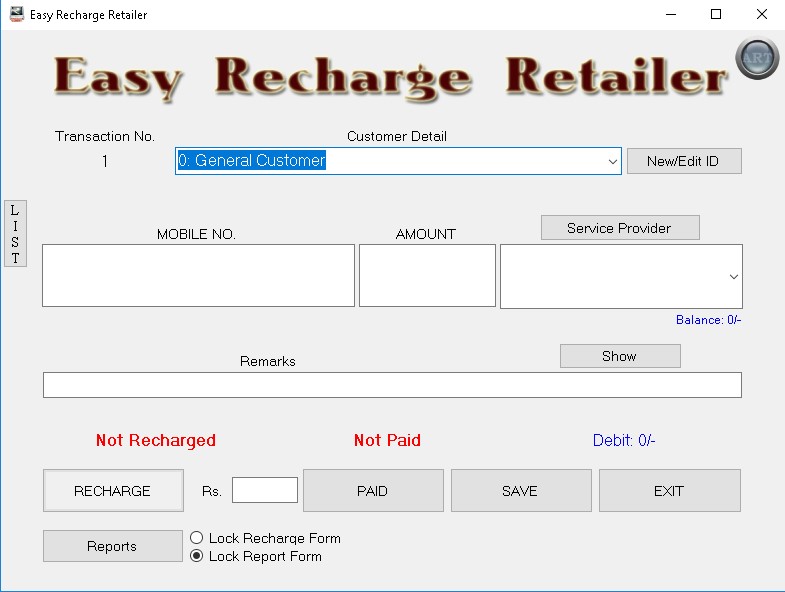Focus the AMOUNT input field
Screen dimensions: 785x592
tap(427, 275)
